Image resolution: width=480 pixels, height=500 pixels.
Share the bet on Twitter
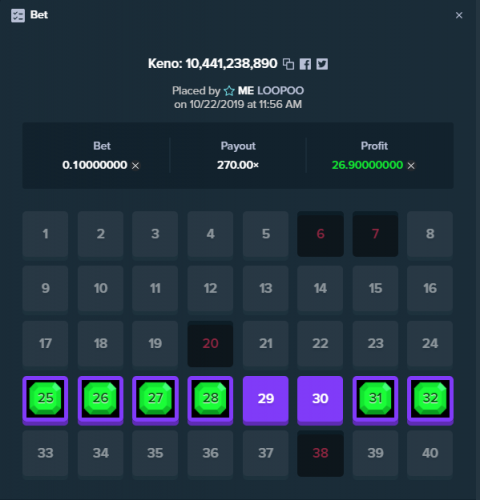pos(322,64)
